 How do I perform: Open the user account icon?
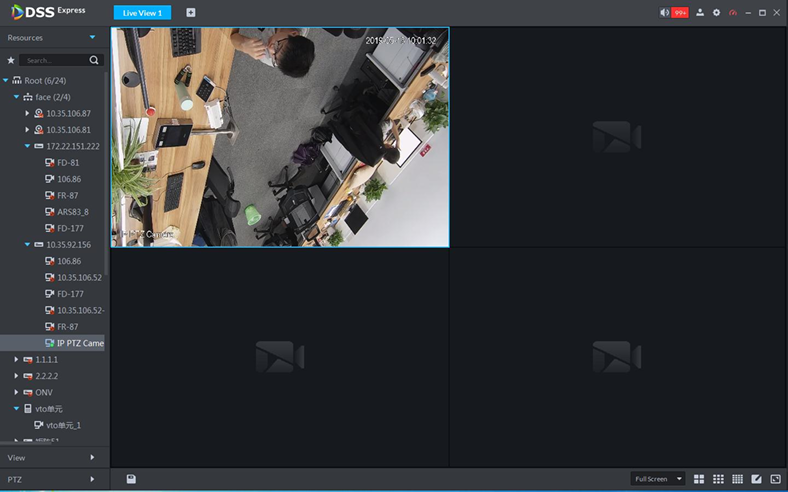pos(700,13)
